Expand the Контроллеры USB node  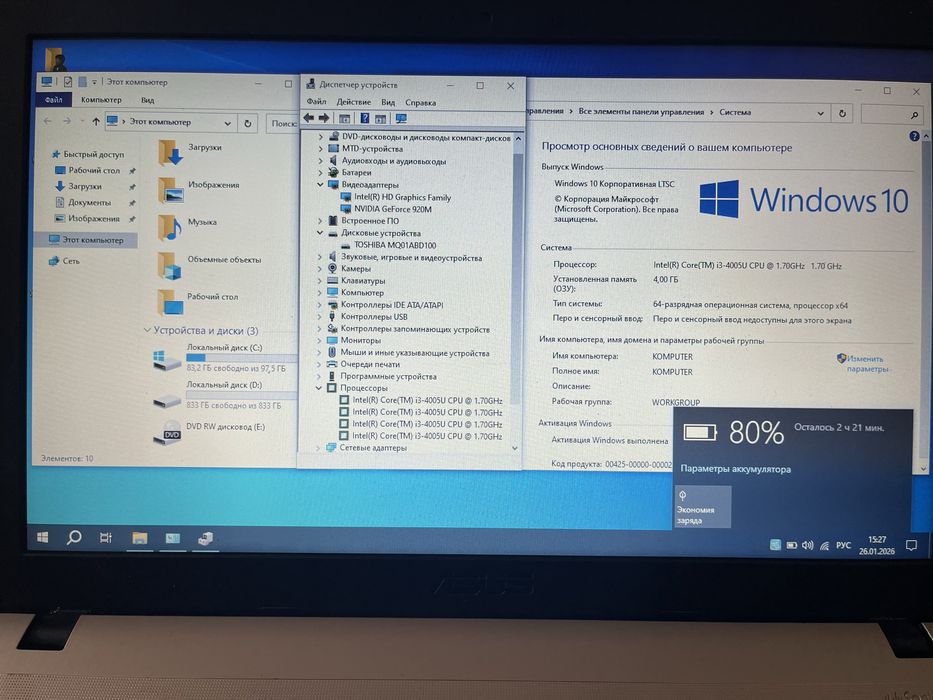pos(320,317)
